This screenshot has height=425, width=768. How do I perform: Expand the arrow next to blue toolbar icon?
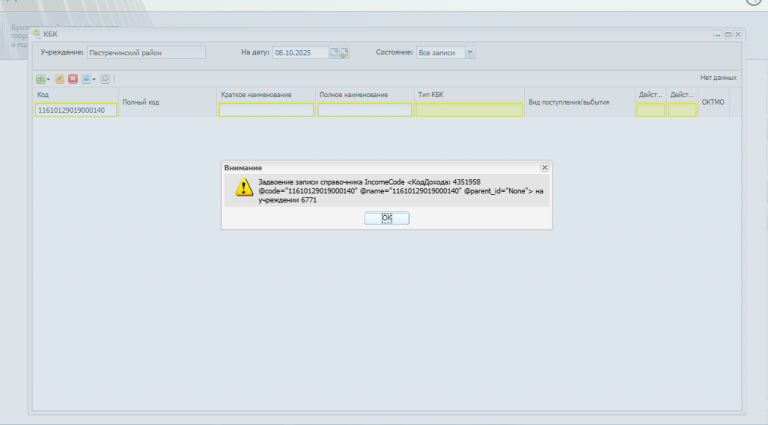point(94,79)
